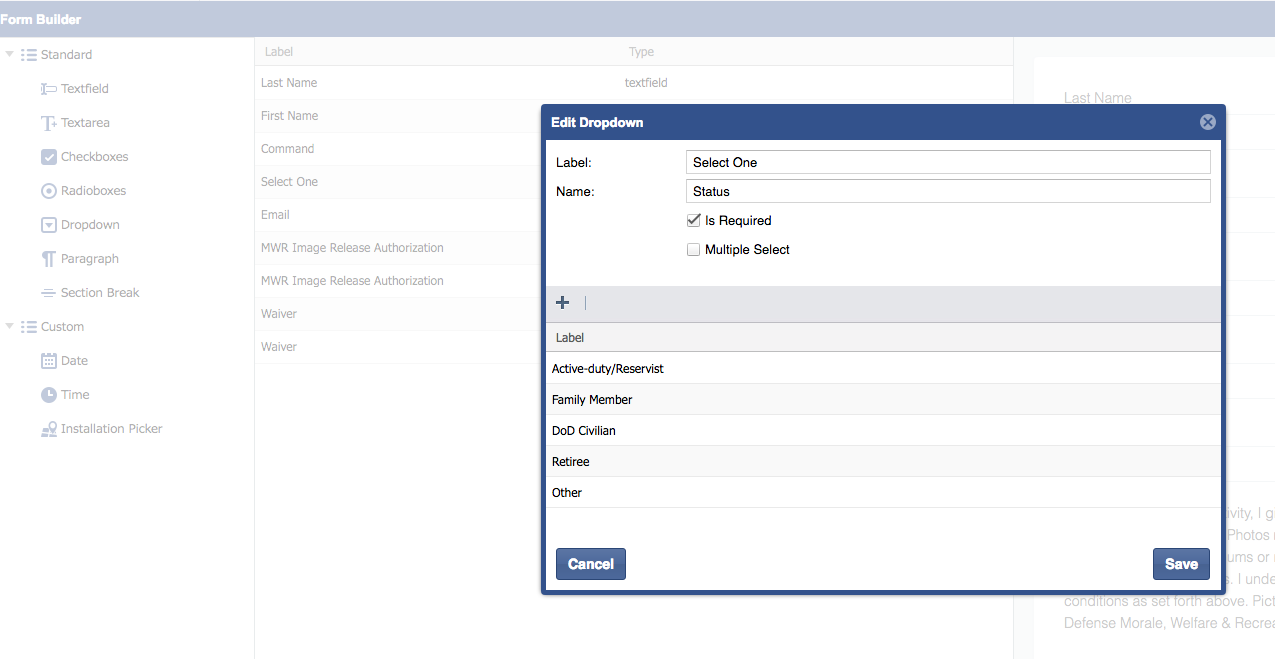Select the Installation Picker item
The height and width of the screenshot is (659, 1275).
pos(110,429)
